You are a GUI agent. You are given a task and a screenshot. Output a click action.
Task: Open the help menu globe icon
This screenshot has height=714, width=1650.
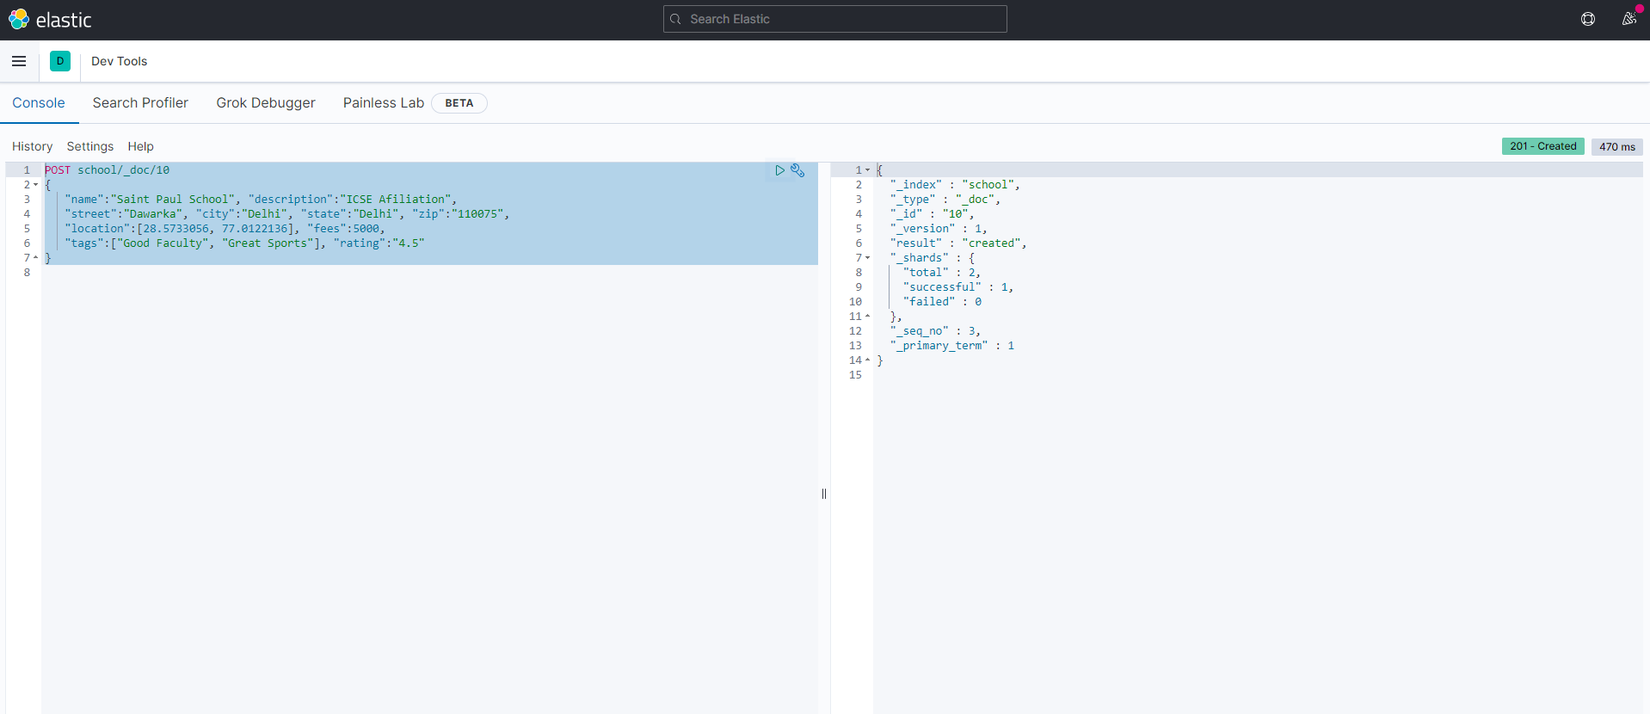1588,19
